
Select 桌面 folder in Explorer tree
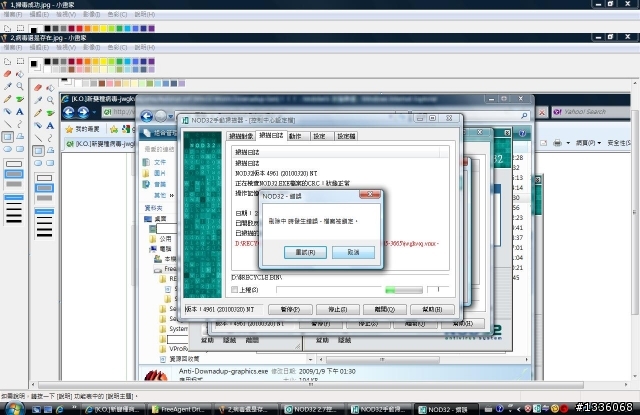pos(160,219)
